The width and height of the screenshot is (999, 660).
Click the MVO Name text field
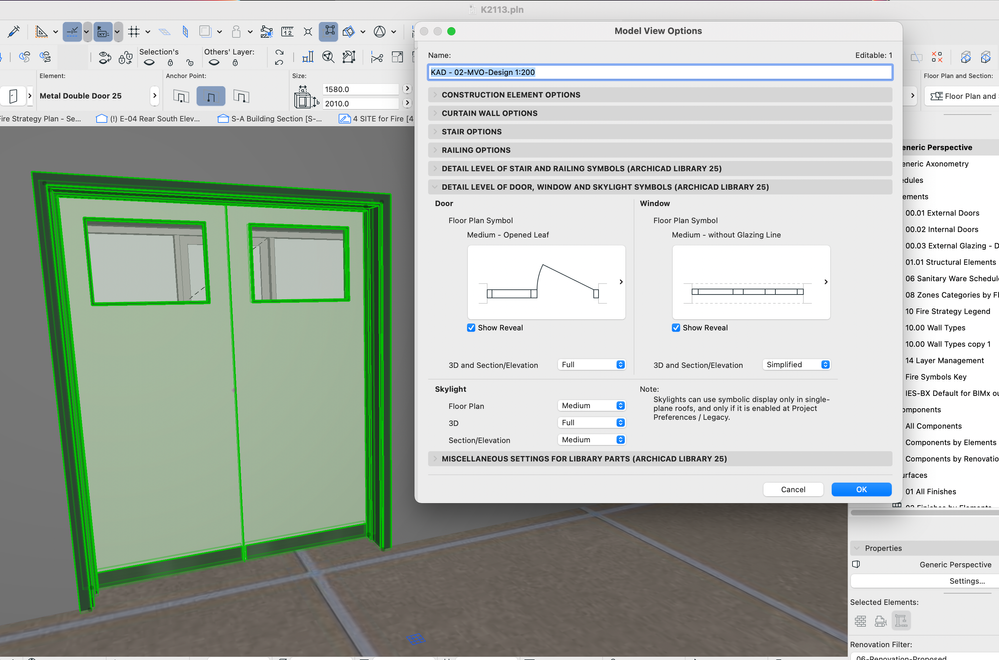tap(659, 72)
